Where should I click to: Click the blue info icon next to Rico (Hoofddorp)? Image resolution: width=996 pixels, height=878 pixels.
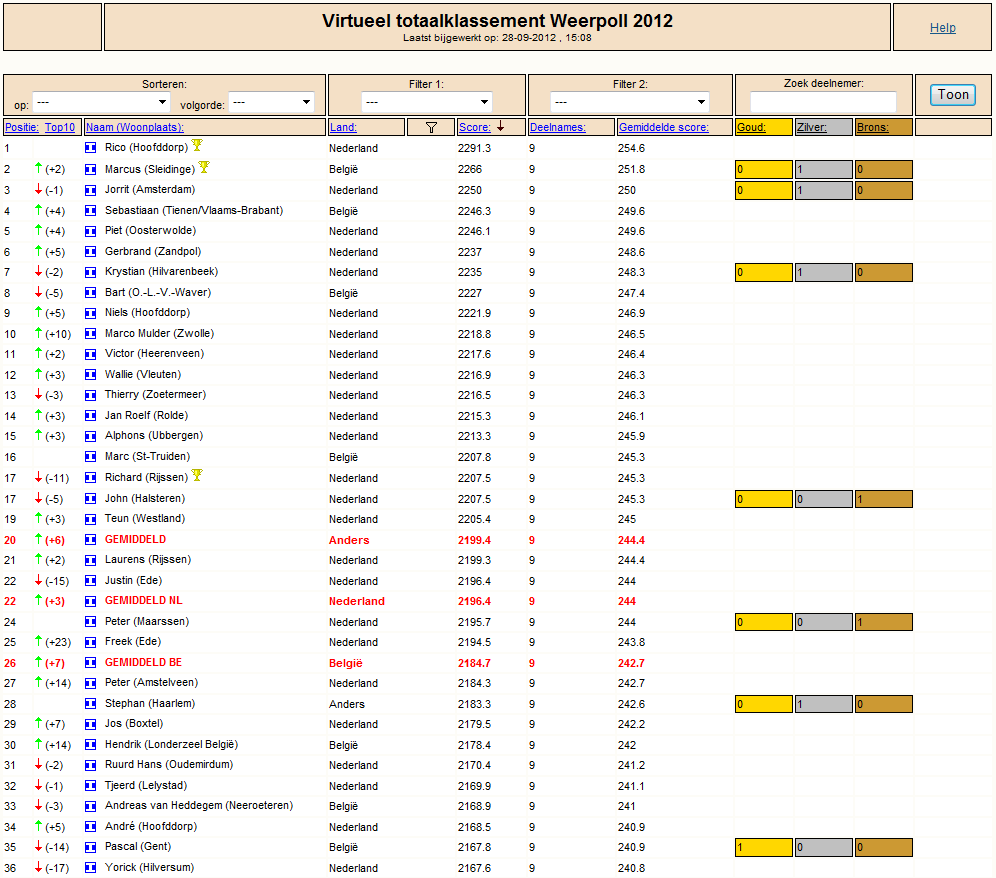(90, 147)
